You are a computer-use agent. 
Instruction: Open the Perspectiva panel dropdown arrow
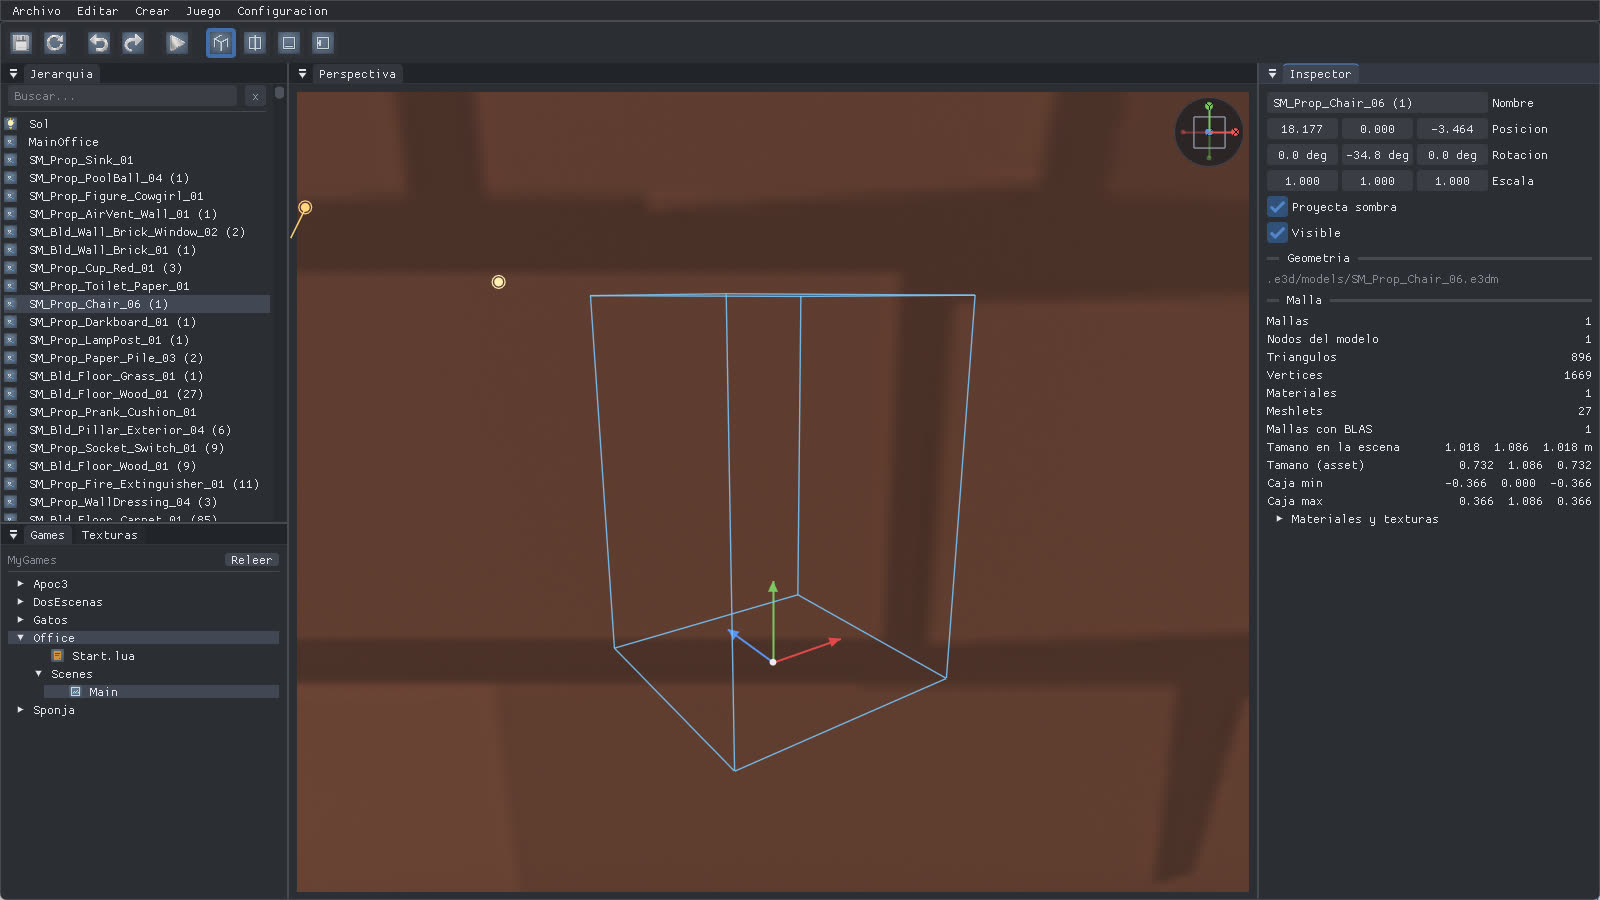pos(303,74)
